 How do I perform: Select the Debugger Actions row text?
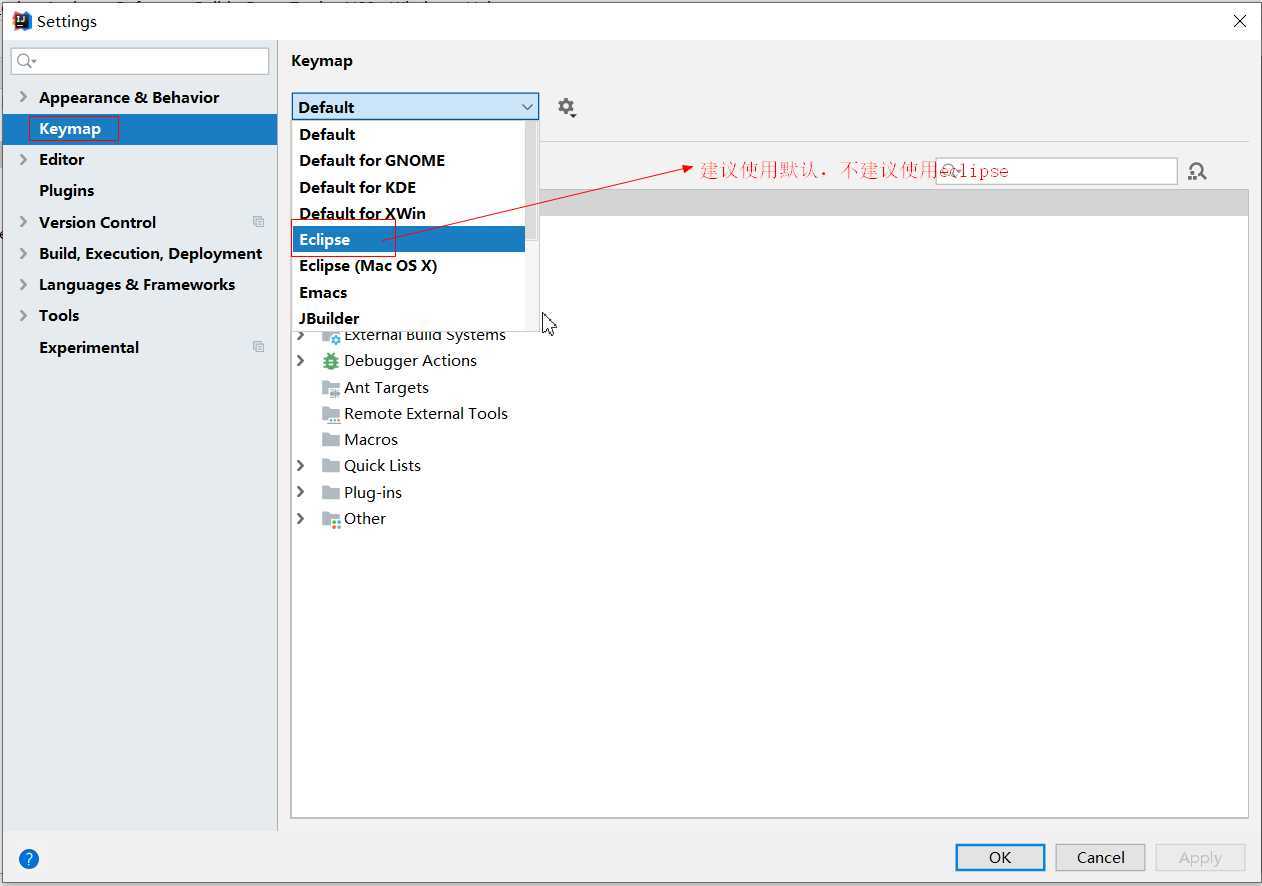(410, 361)
